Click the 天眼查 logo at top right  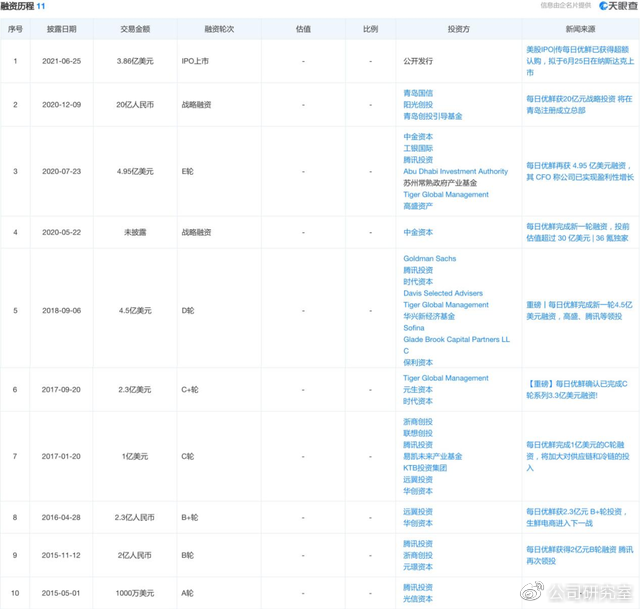click(x=618, y=6)
